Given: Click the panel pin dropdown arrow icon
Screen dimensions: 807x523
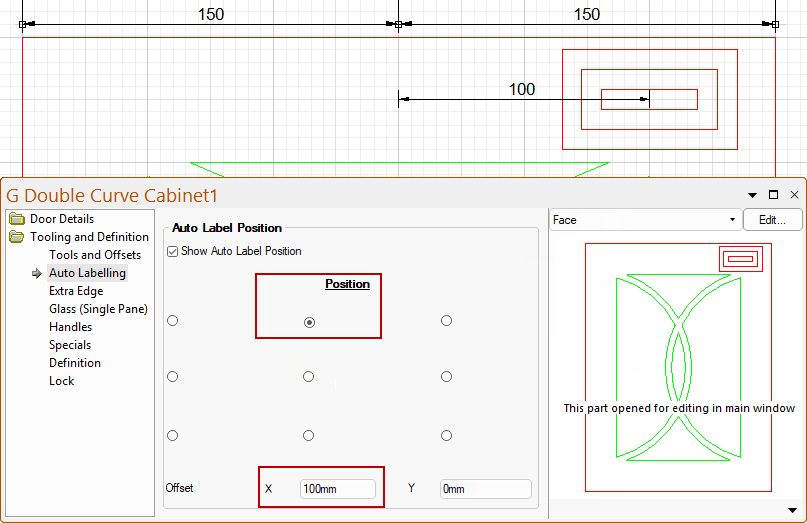Looking at the screenshot, I should click(x=752, y=195).
